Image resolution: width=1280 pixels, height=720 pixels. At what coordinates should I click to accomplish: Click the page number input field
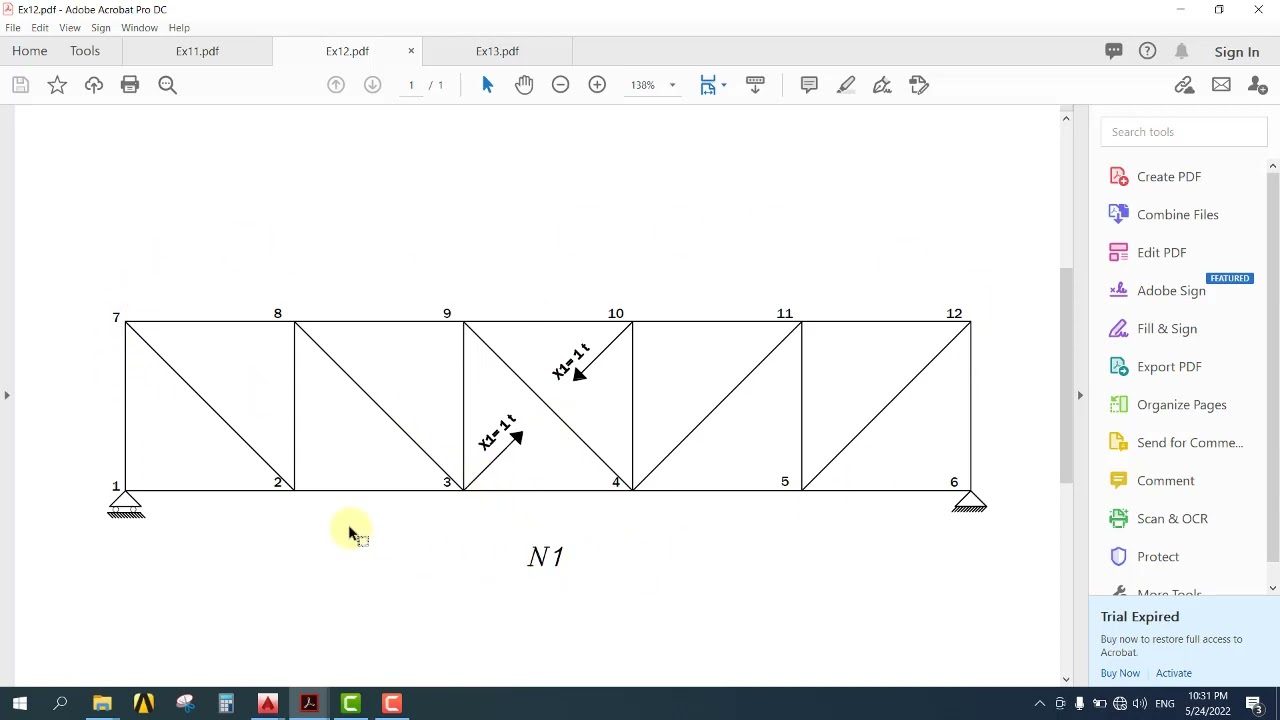click(411, 85)
